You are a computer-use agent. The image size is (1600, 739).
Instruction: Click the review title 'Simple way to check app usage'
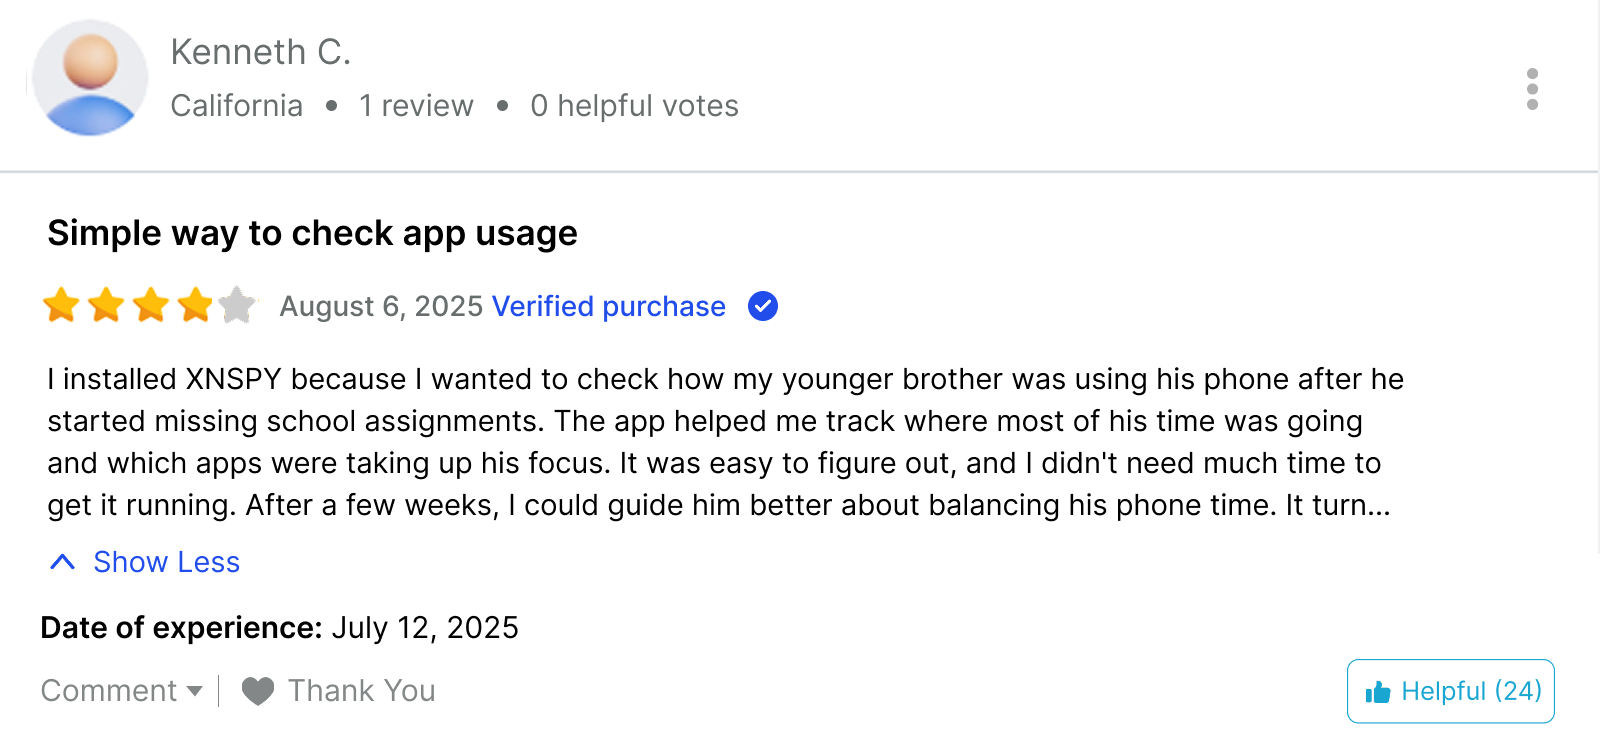313,233
